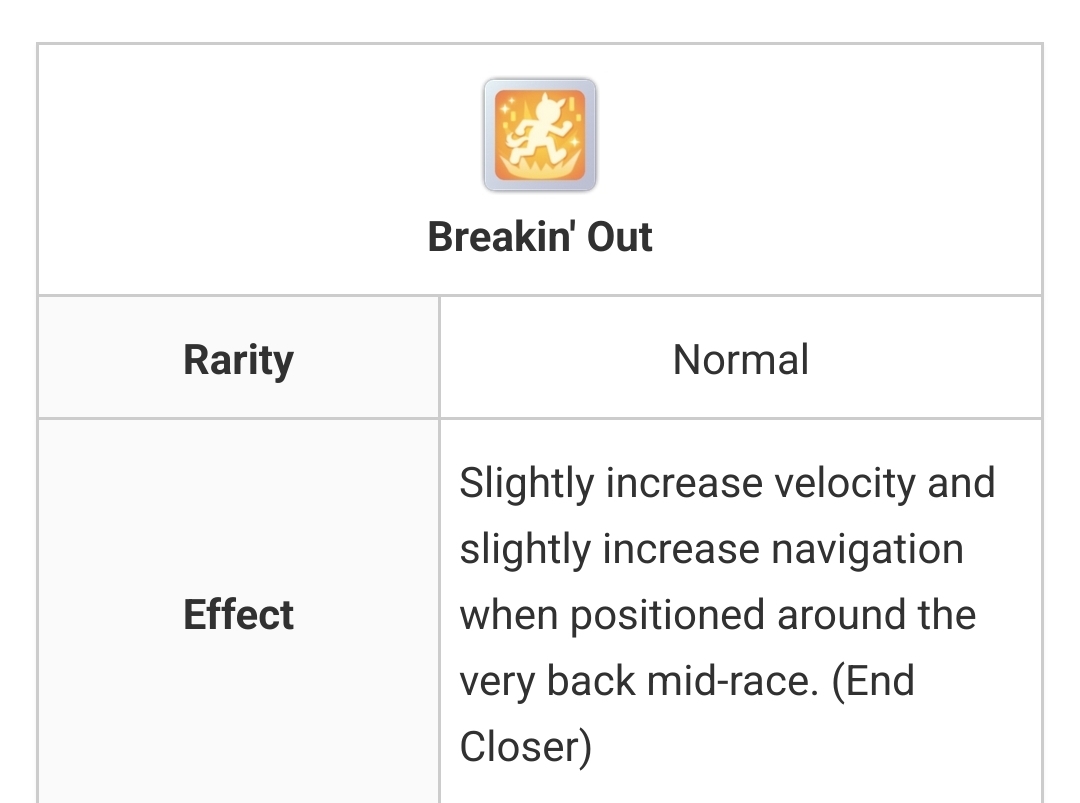Click the word "Slightly" starting the description
The image size is (1080, 803).
(527, 483)
